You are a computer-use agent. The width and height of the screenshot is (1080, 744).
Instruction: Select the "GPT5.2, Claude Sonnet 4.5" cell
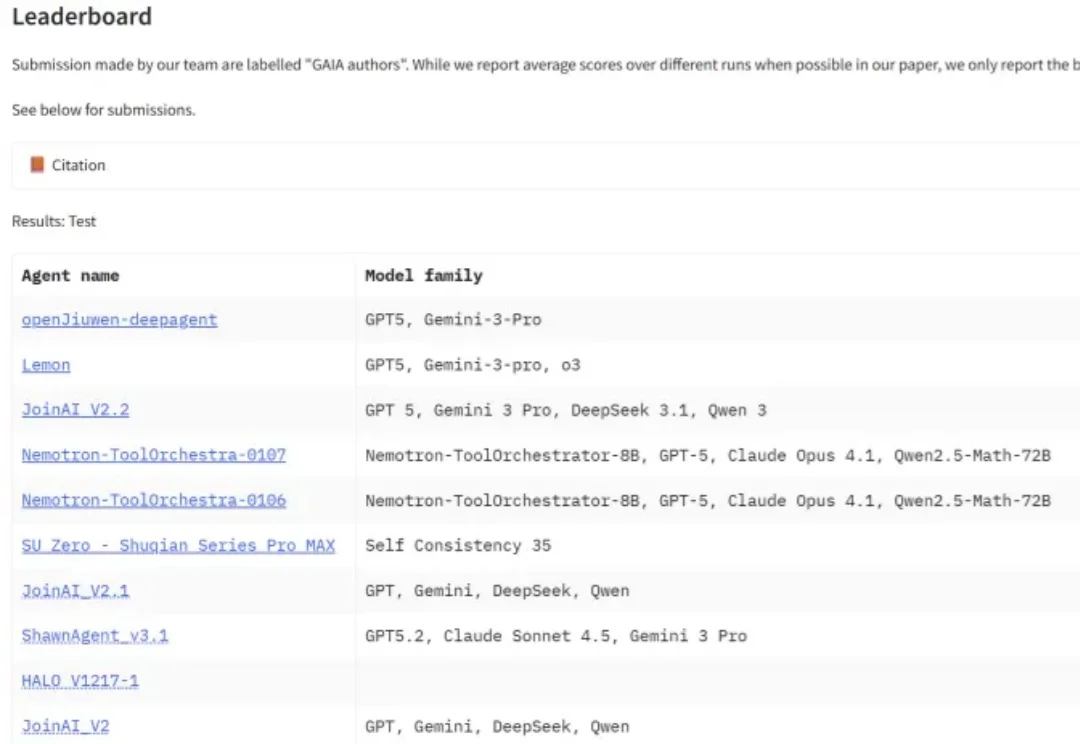(555, 636)
